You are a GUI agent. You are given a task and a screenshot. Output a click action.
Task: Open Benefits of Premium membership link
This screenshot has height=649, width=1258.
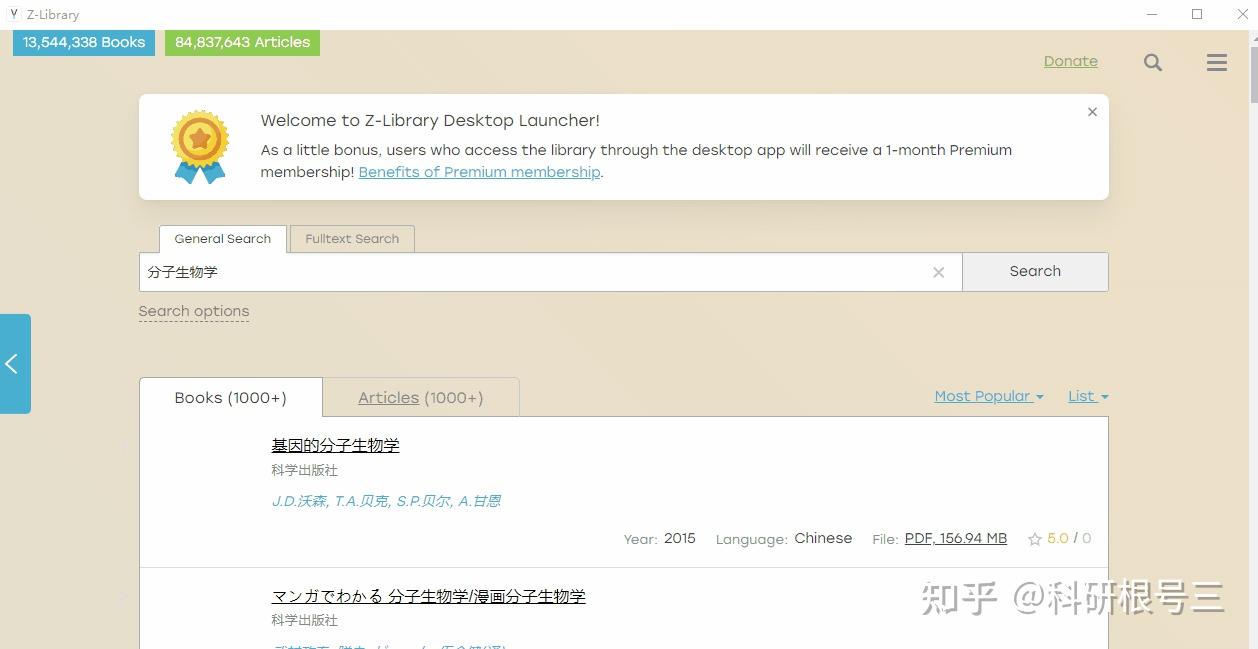[479, 172]
